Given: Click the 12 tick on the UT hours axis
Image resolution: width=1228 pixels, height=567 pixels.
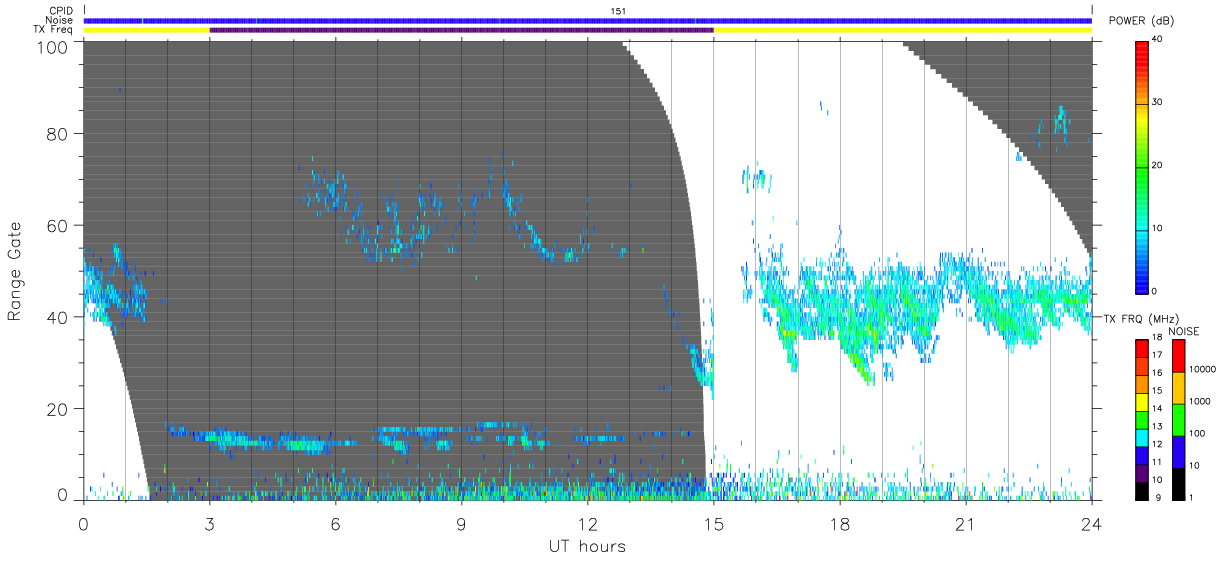Looking at the screenshot, I should pyautogui.click(x=587, y=523).
